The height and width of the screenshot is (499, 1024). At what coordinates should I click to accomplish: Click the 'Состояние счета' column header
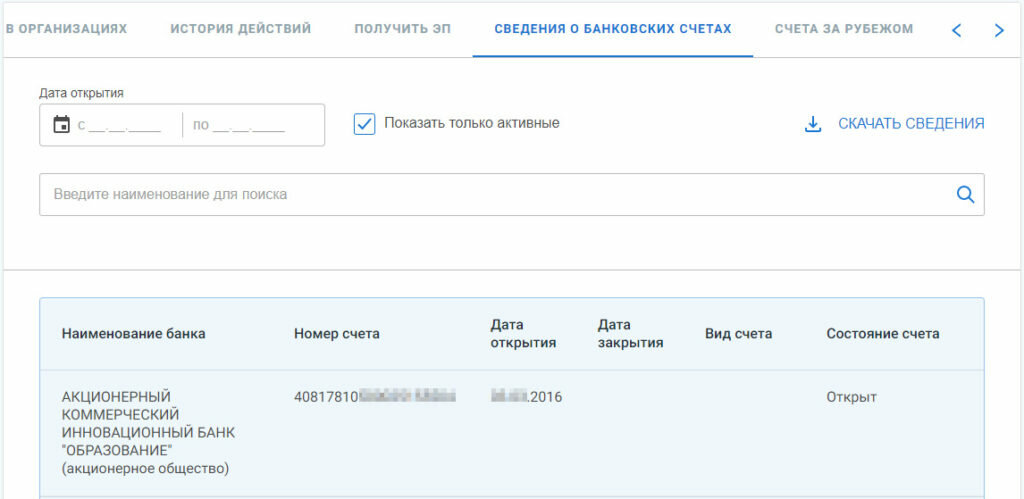pyautogui.click(x=882, y=334)
